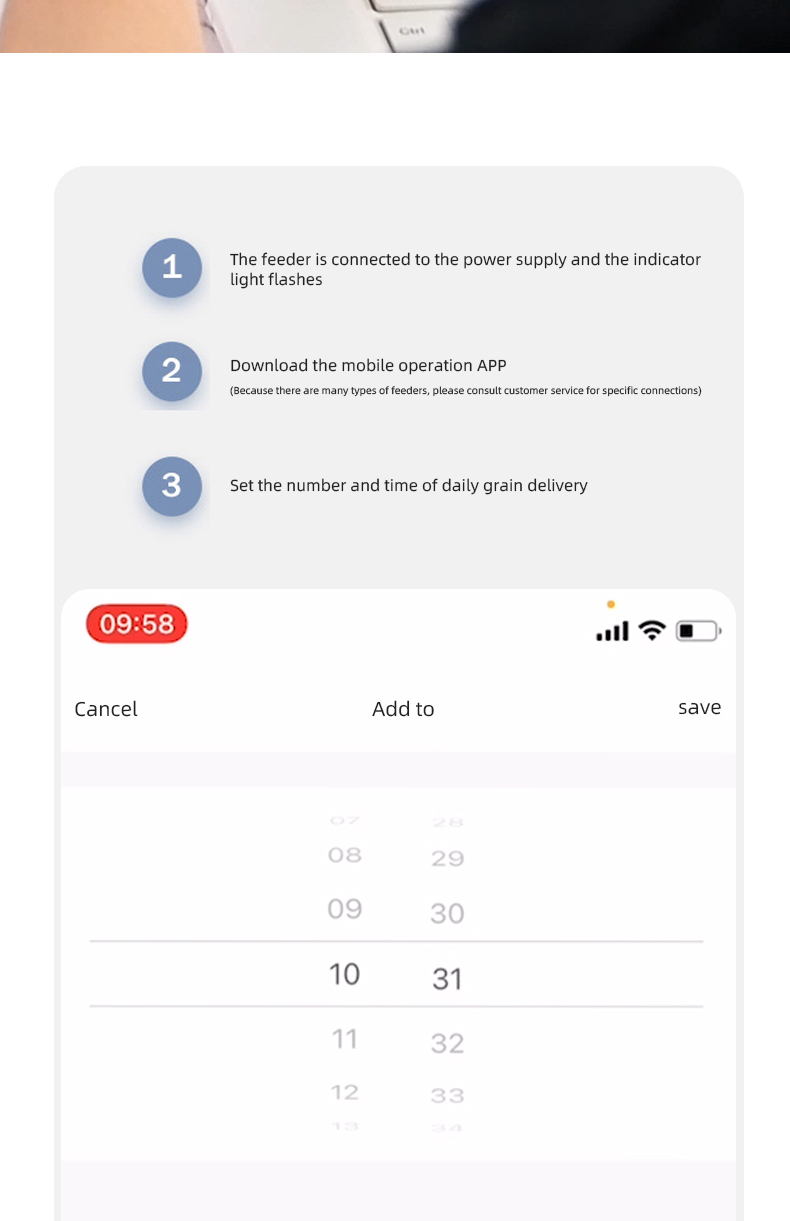Select minute 33 in the picker
Viewport: 790px width, 1221px height.
pyautogui.click(x=447, y=1096)
